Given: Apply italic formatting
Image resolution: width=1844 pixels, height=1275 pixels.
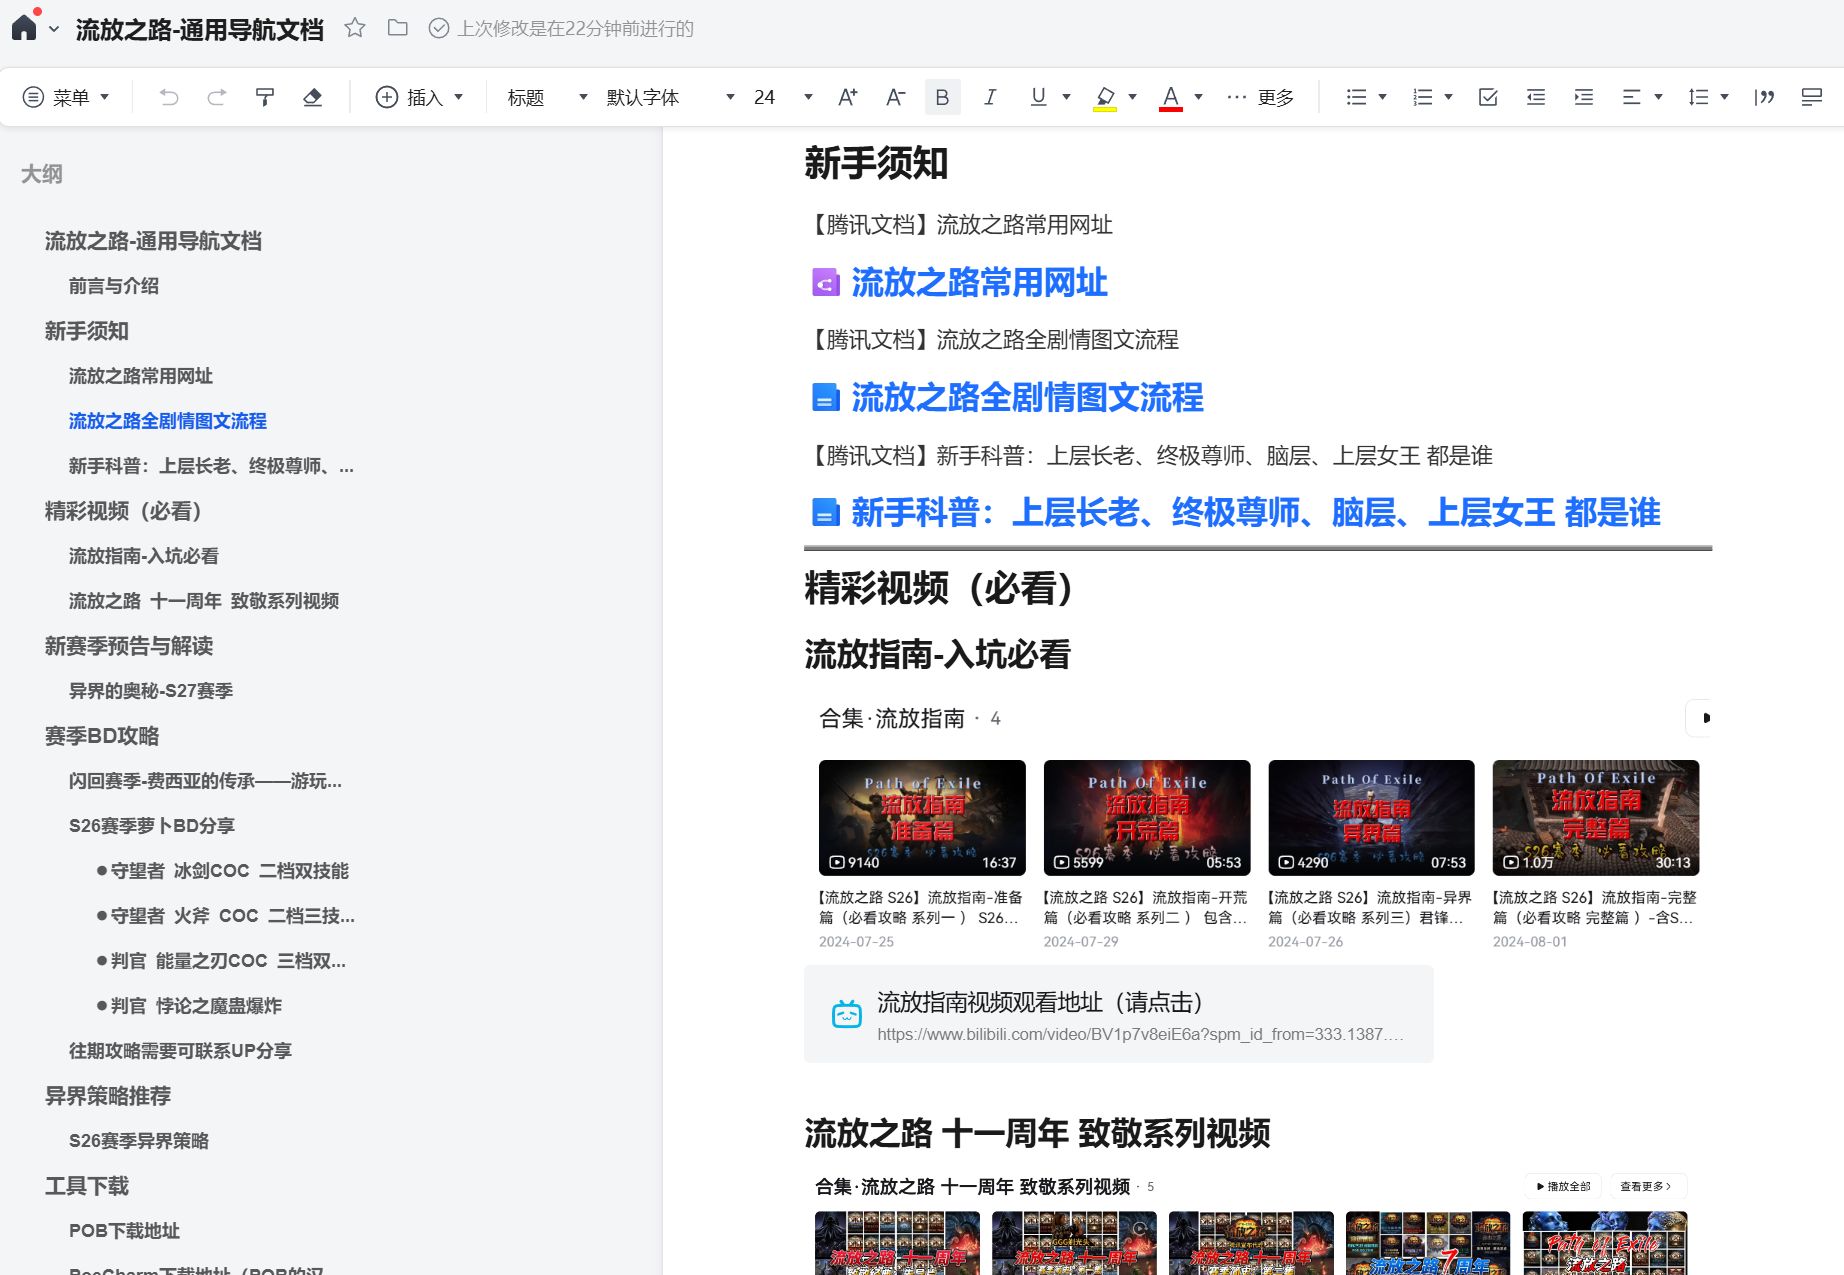Looking at the screenshot, I should (x=989, y=96).
